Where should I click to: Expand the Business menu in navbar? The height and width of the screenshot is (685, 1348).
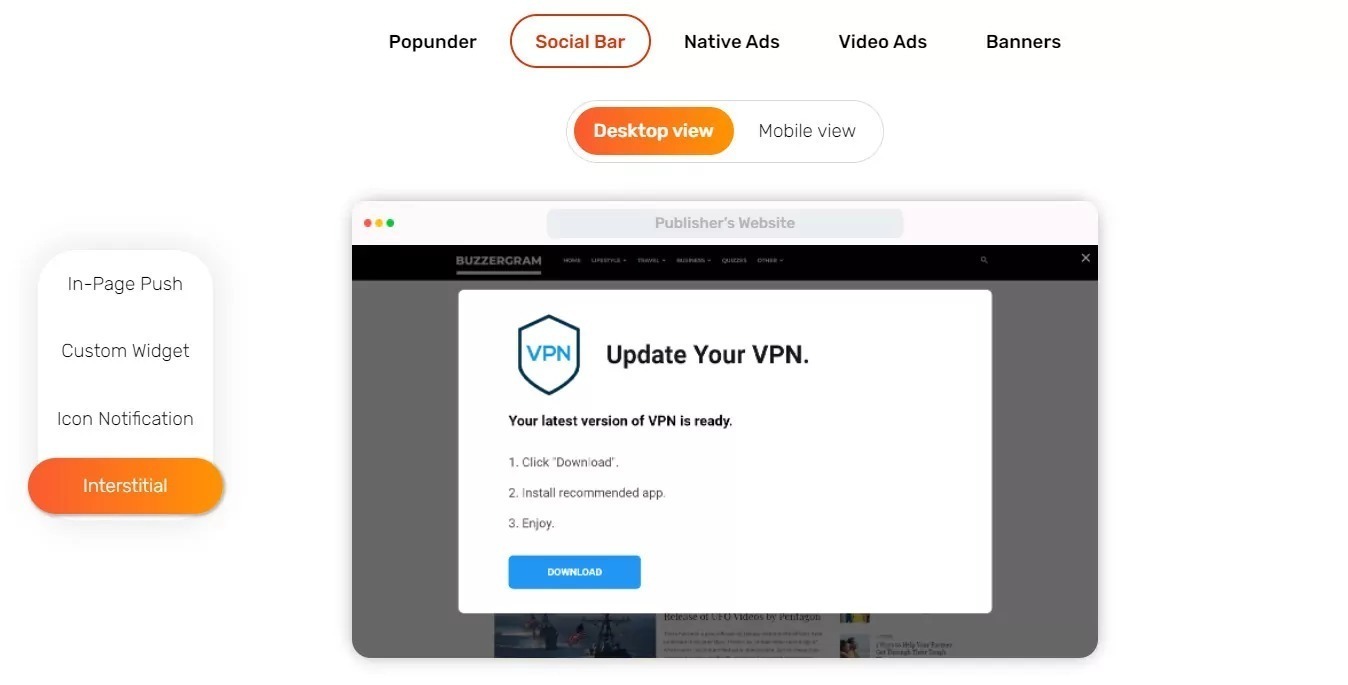pyautogui.click(x=693, y=260)
